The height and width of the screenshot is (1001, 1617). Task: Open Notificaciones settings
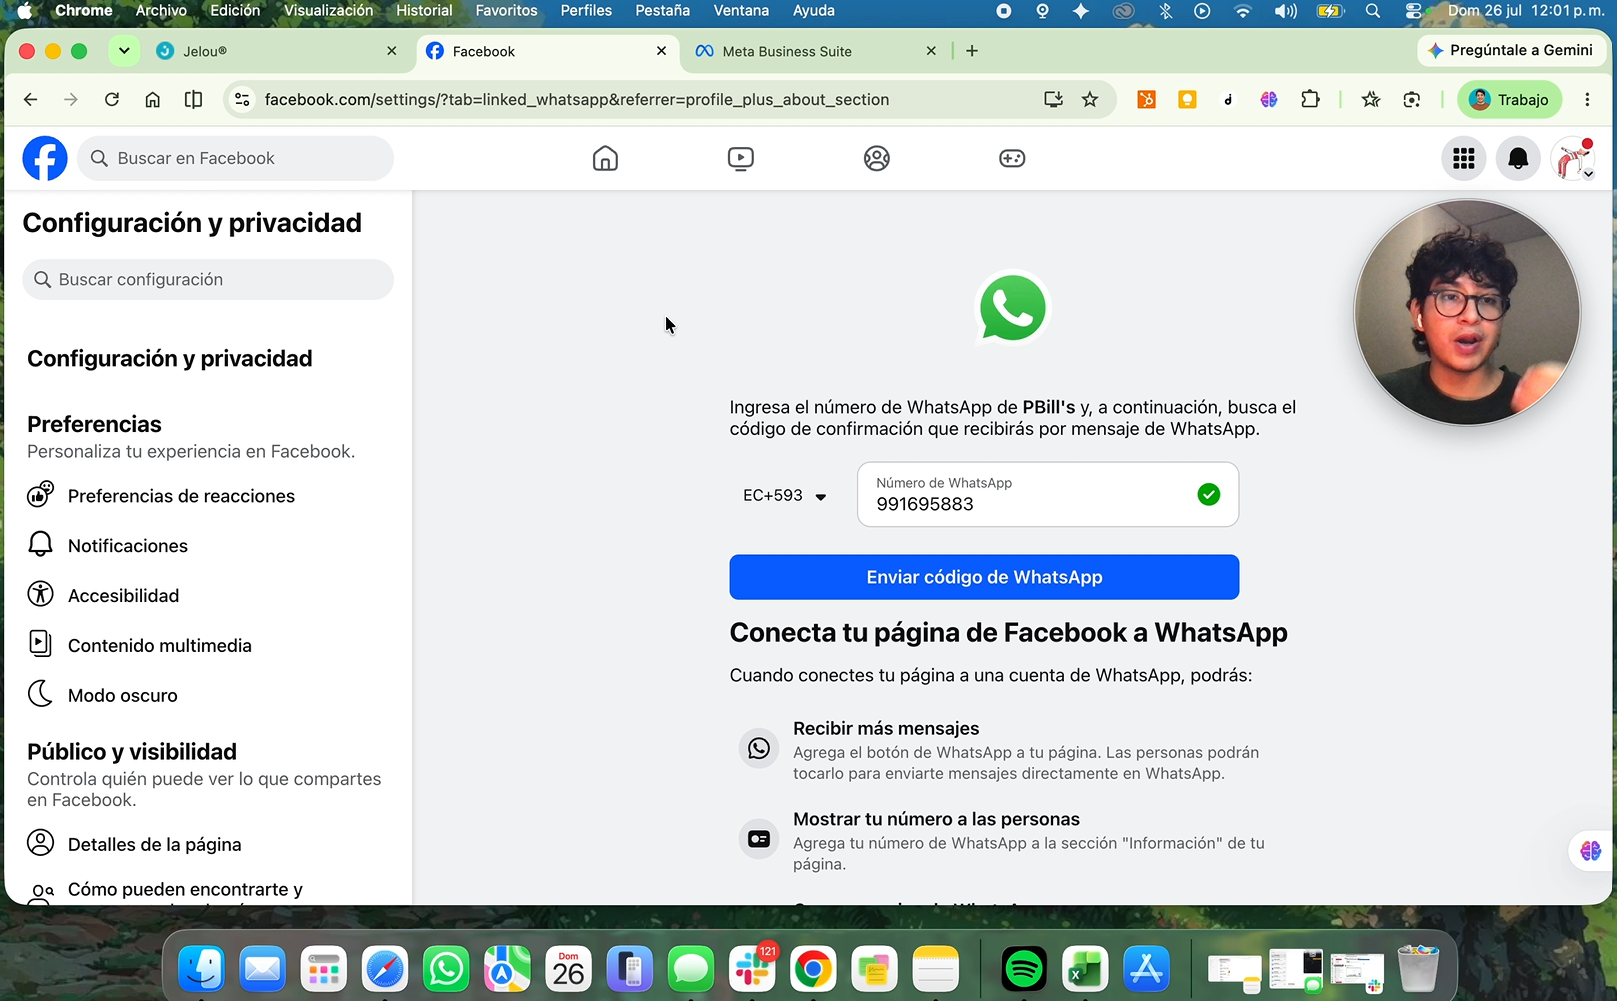208,546
